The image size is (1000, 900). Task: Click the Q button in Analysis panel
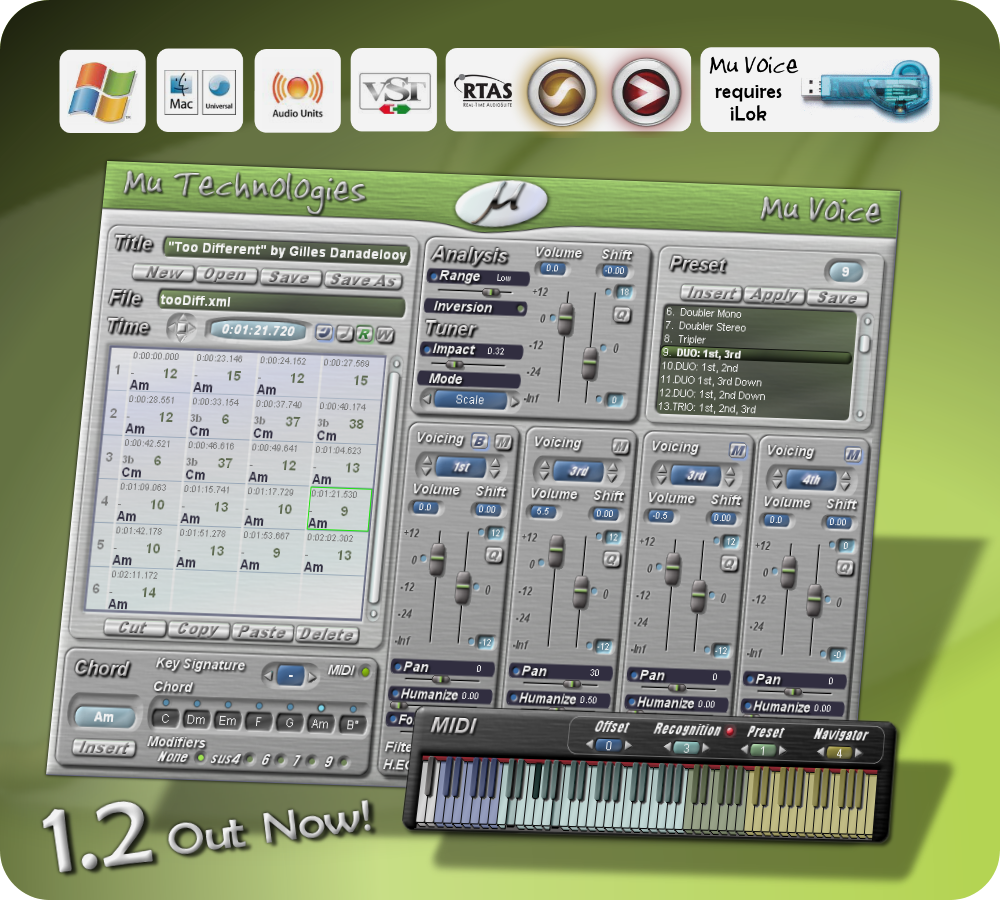pyautogui.click(x=622, y=314)
